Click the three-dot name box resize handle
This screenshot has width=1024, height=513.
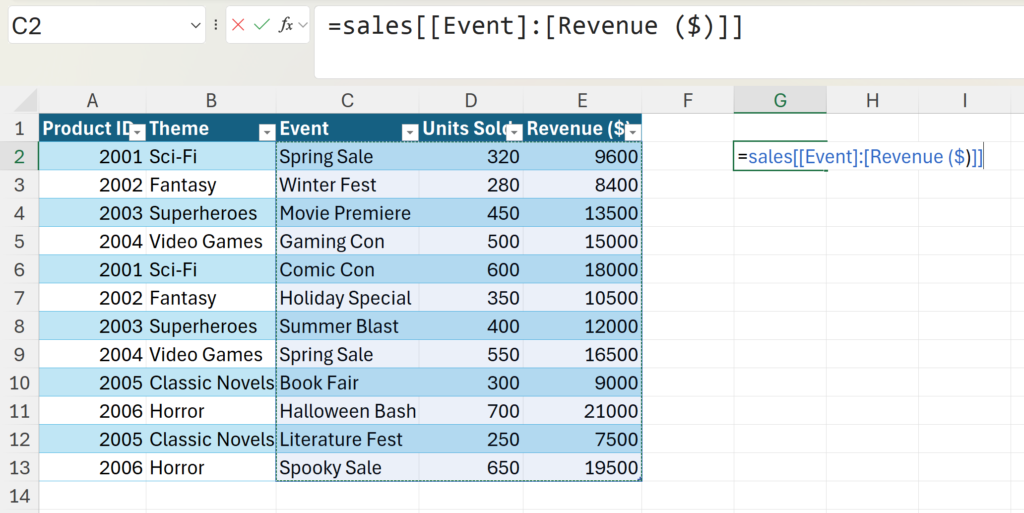216,25
